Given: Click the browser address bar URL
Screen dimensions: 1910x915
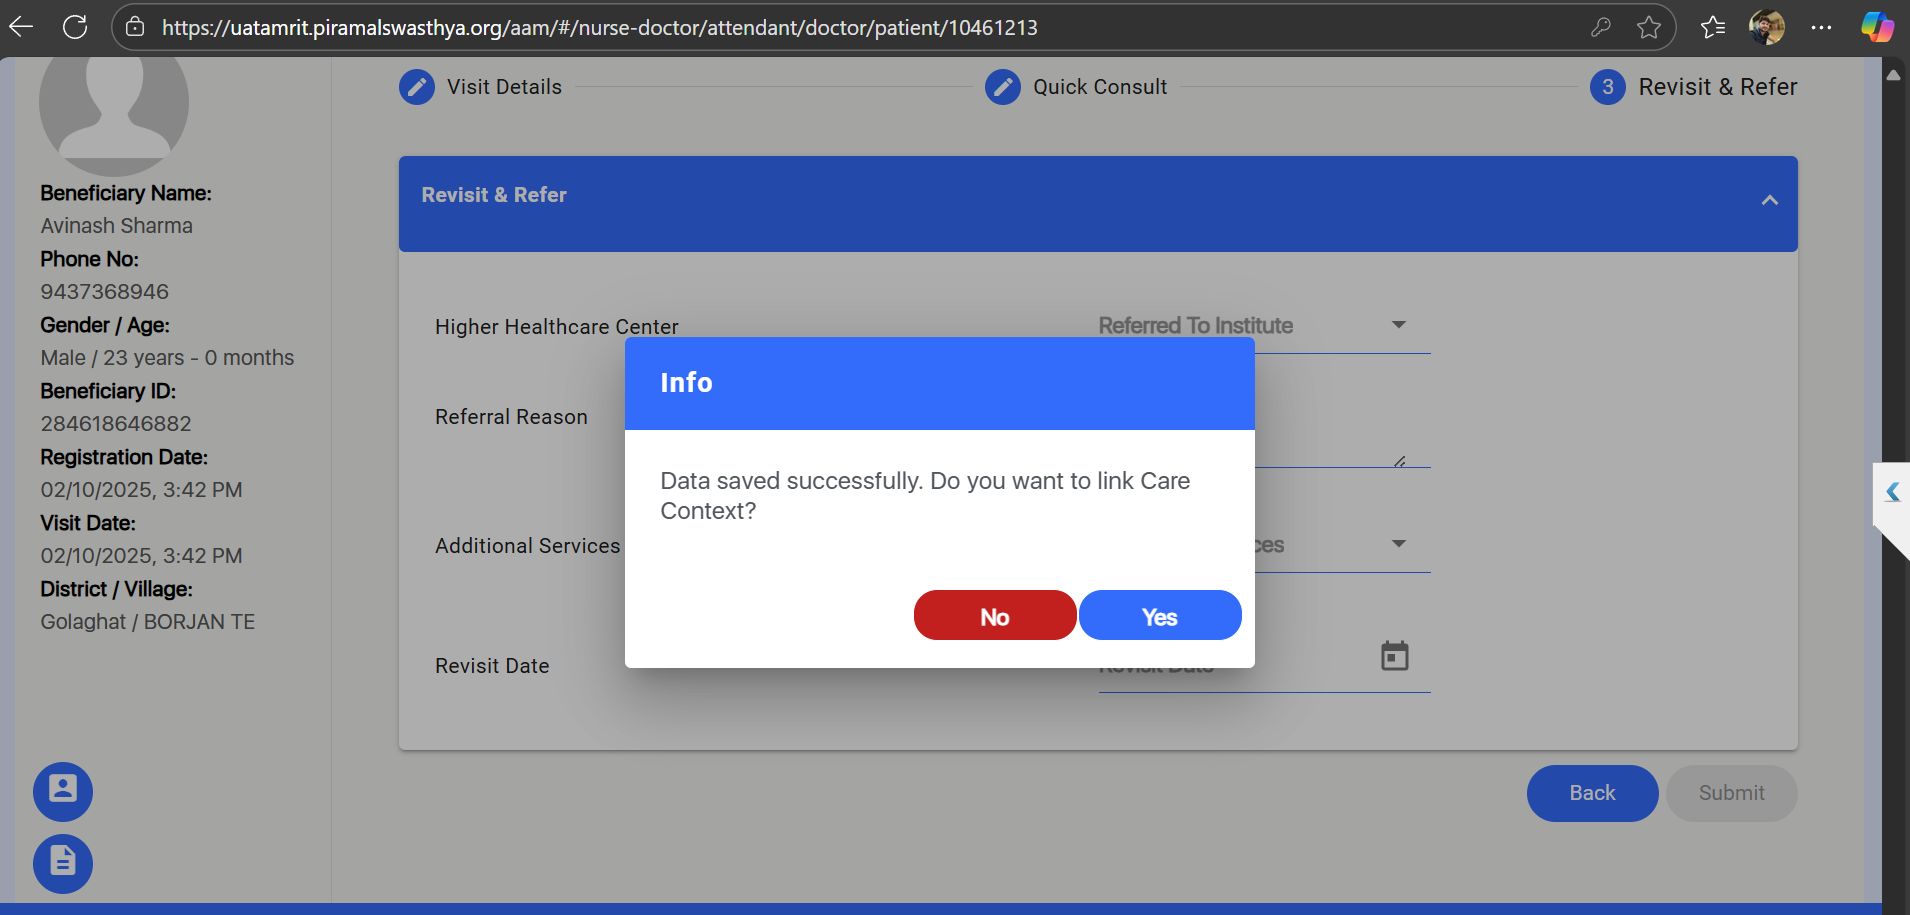Looking at the screenshot, I should 600,27.
